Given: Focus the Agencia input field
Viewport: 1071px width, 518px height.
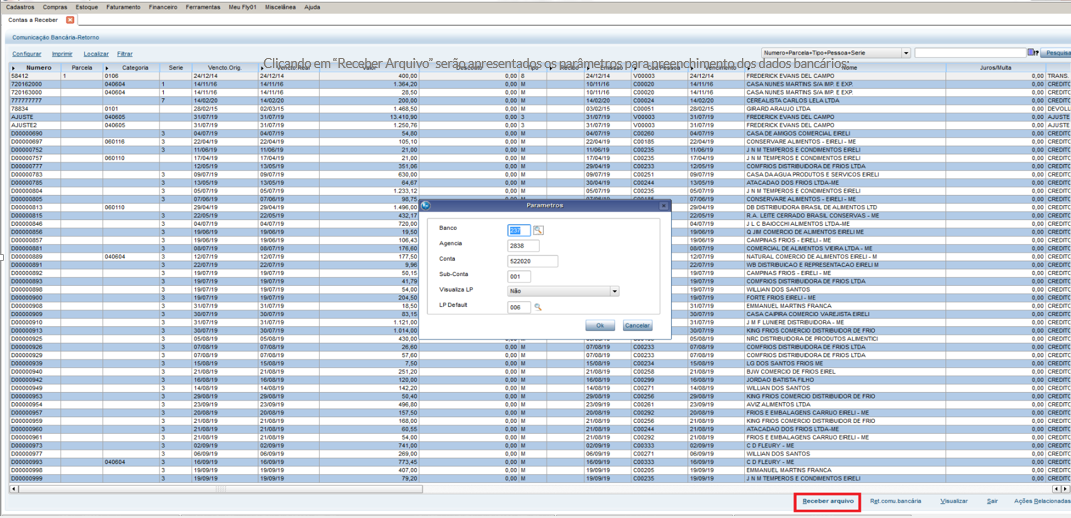Looking at the screenshot, I should pos(523,246).
